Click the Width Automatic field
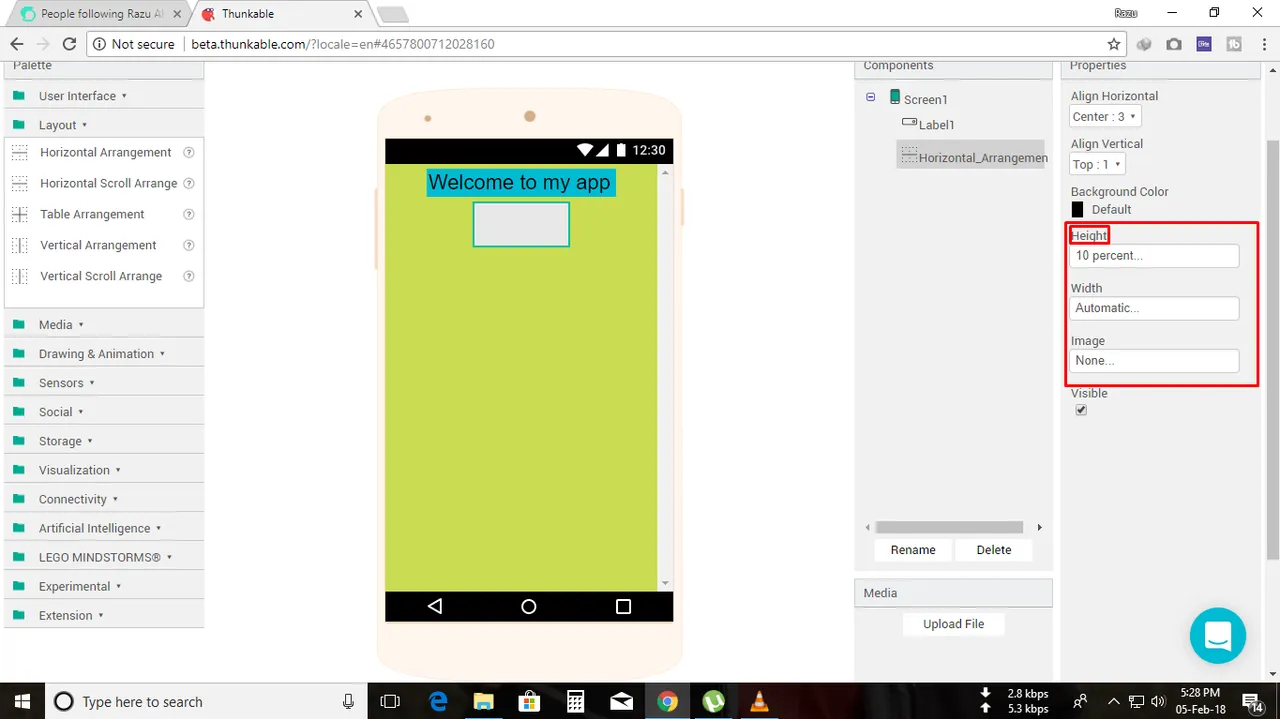Image resolution: width=1280 pixels, height=719 pixels. [x=1154, y=308]
